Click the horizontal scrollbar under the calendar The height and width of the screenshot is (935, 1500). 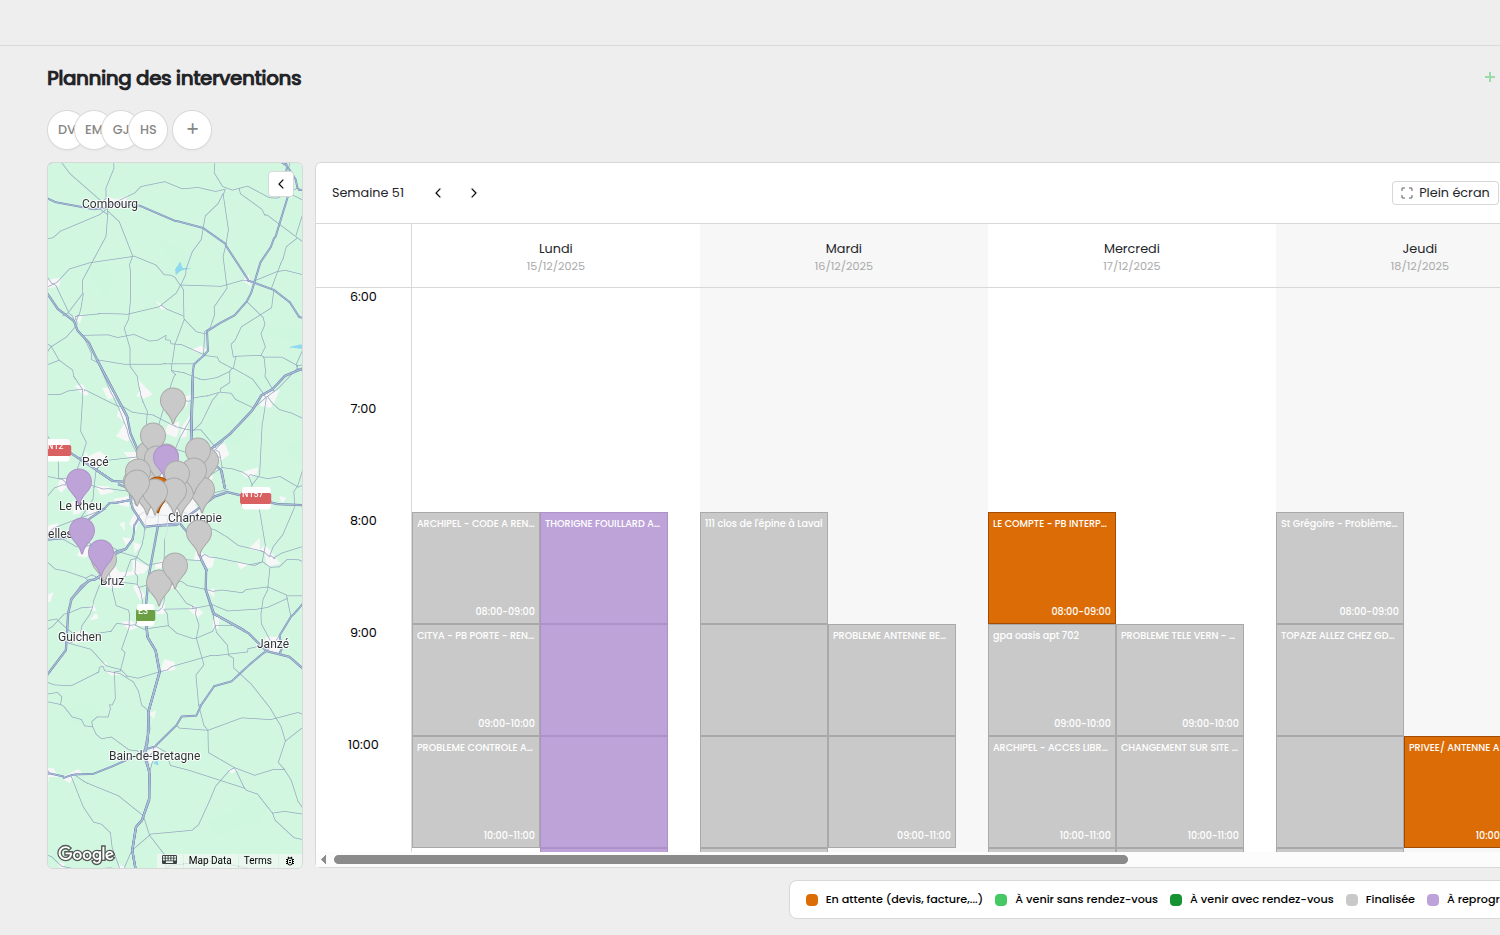click(x=730, y=859)
